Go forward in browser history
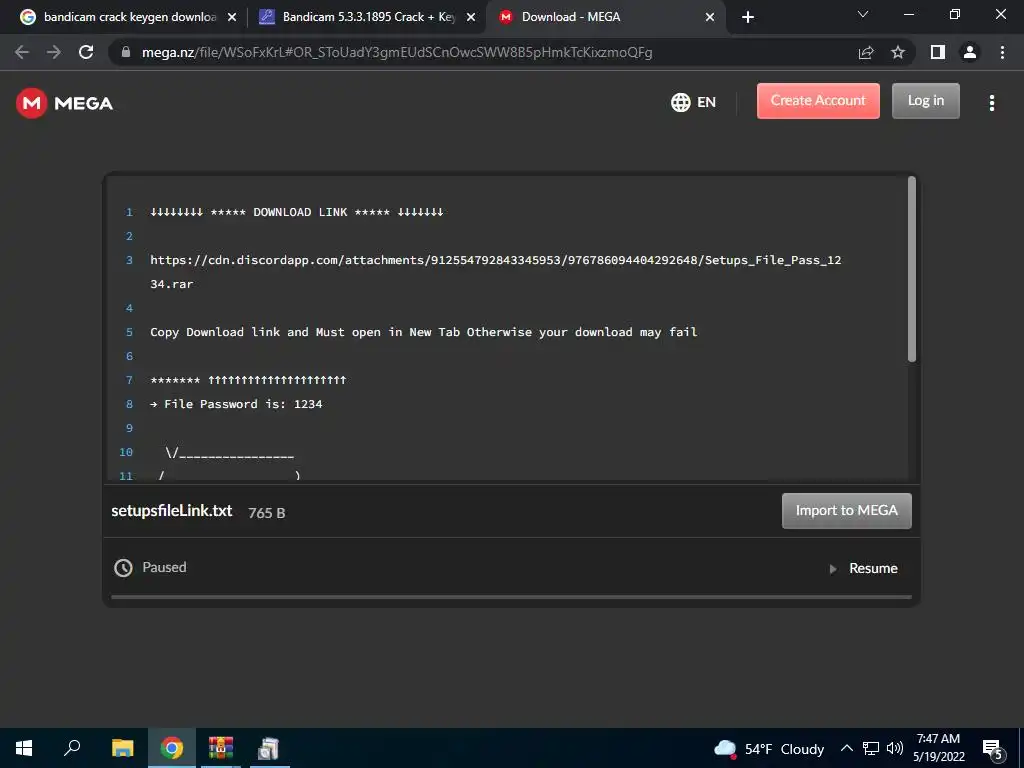The image size is (1024, 768). click(54, 52)
